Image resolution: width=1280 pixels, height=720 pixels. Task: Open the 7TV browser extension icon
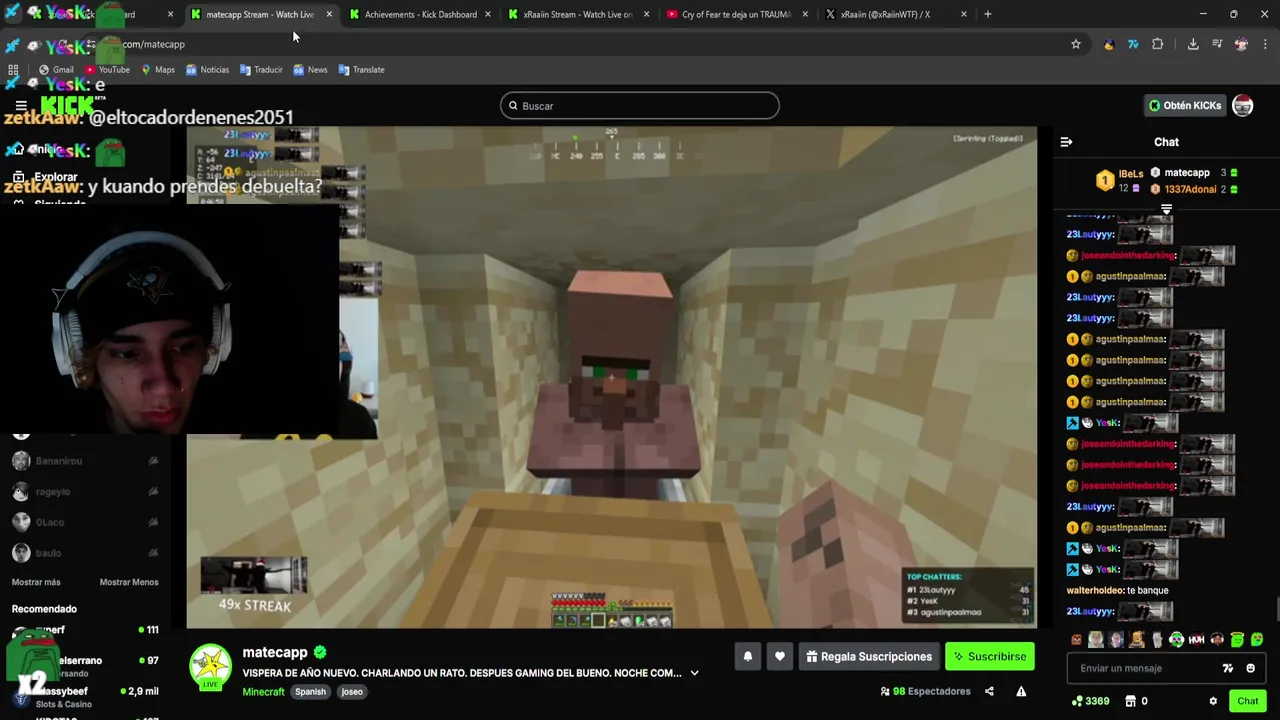tap(1133, 44)
